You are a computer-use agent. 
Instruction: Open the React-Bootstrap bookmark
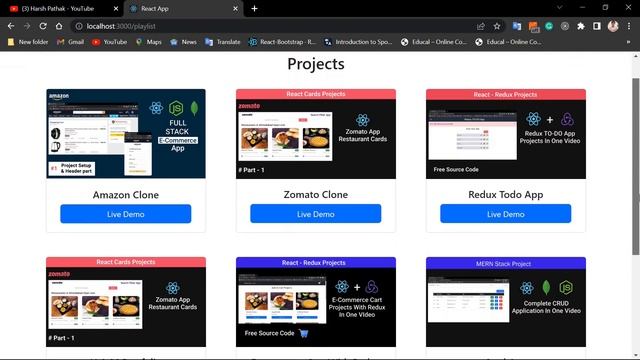pyautogui.click(x=282, y=42)
